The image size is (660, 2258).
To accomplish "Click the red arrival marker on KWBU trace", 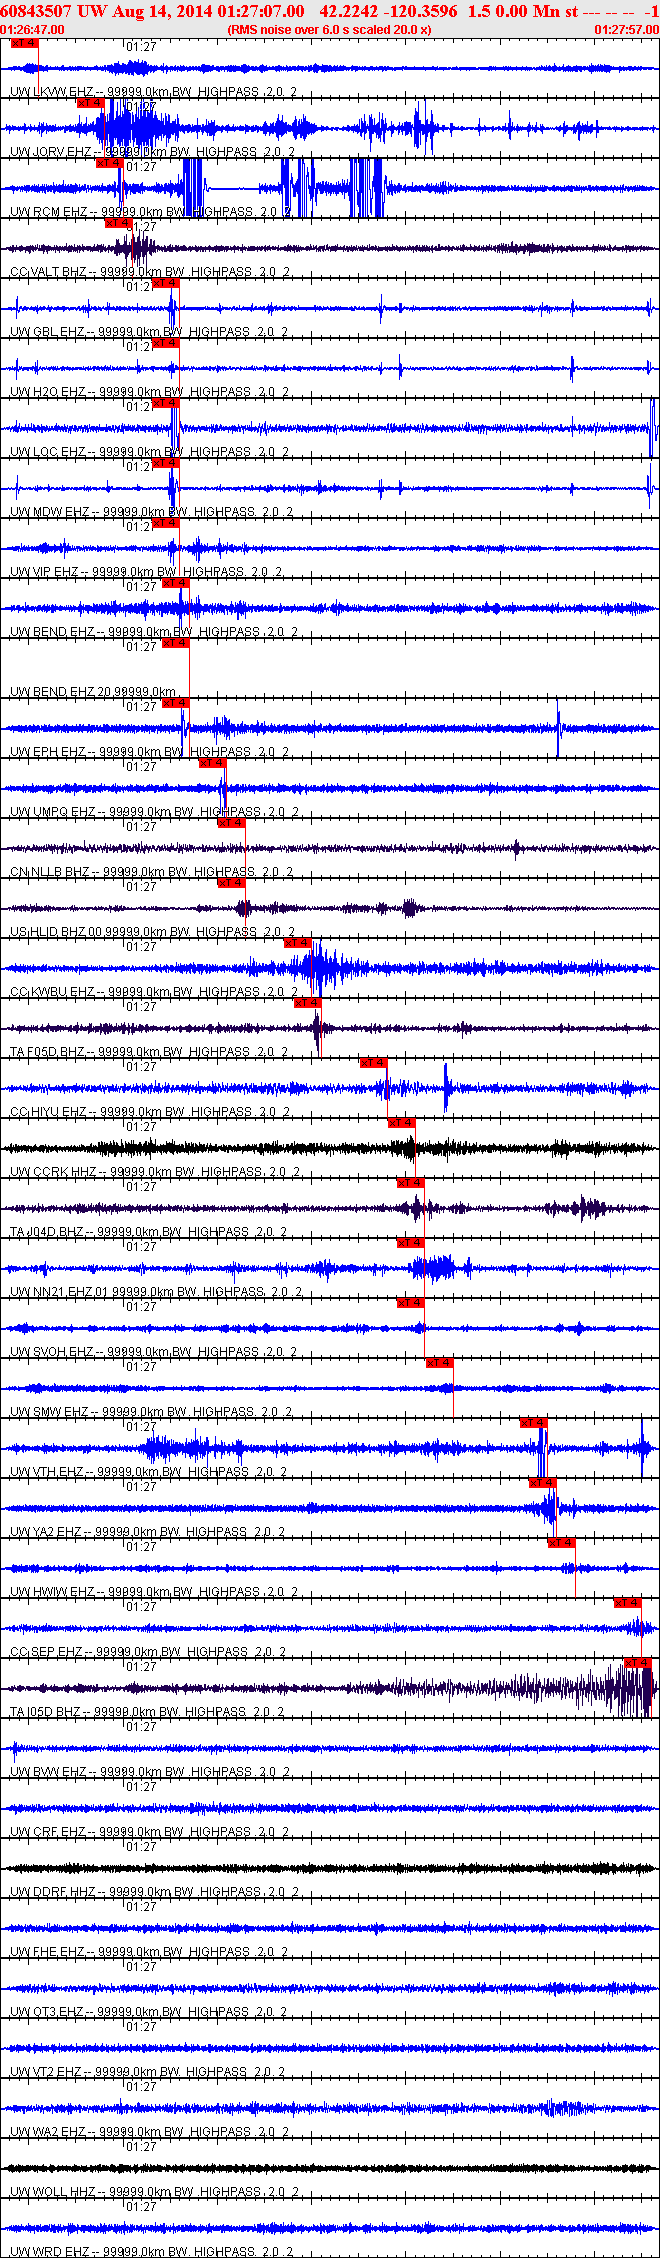I will [298, 943].
